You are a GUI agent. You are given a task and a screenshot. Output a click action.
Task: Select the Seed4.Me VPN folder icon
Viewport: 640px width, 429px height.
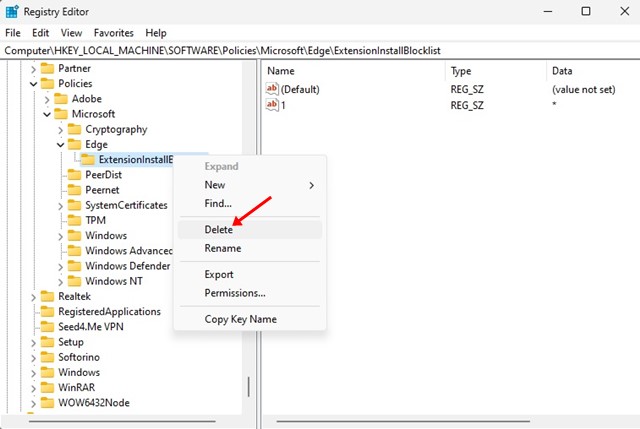(47, 327)
